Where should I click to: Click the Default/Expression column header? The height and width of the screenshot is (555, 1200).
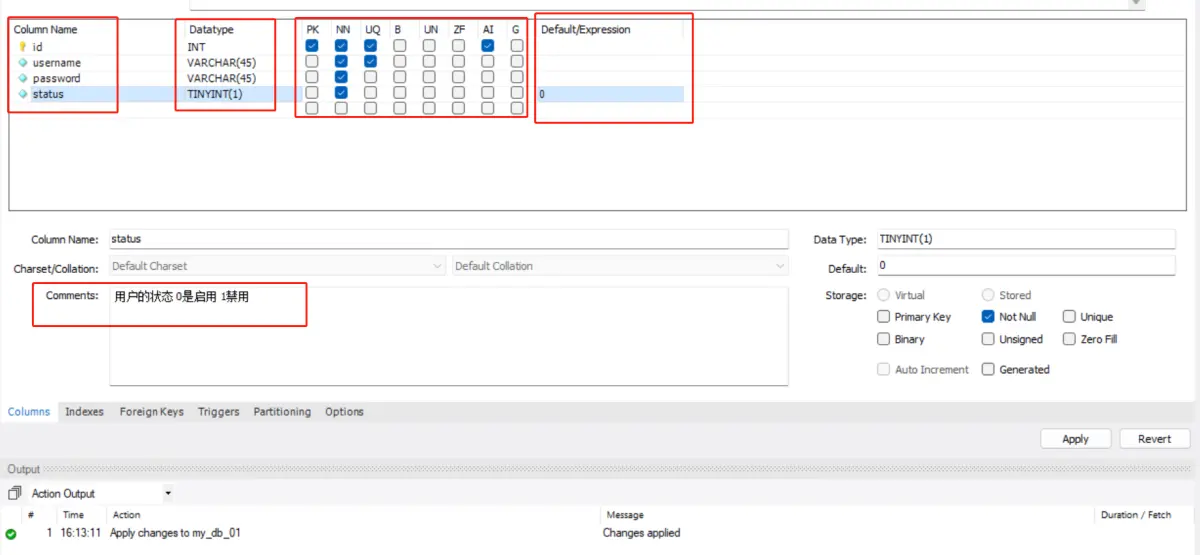click(x=586, y=30)
